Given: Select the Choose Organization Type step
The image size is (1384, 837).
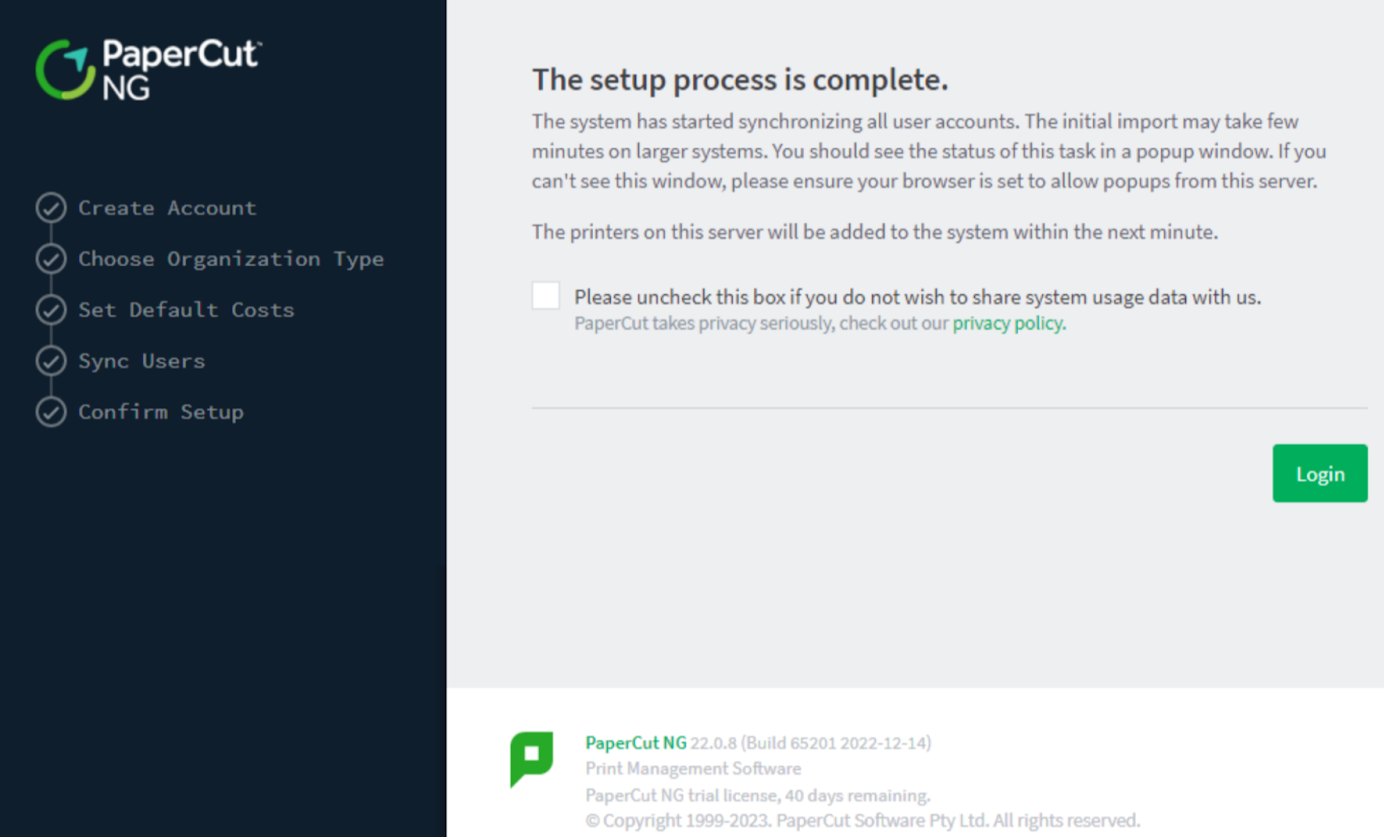Looking at the screenshot, I should (x=231, y=258).
